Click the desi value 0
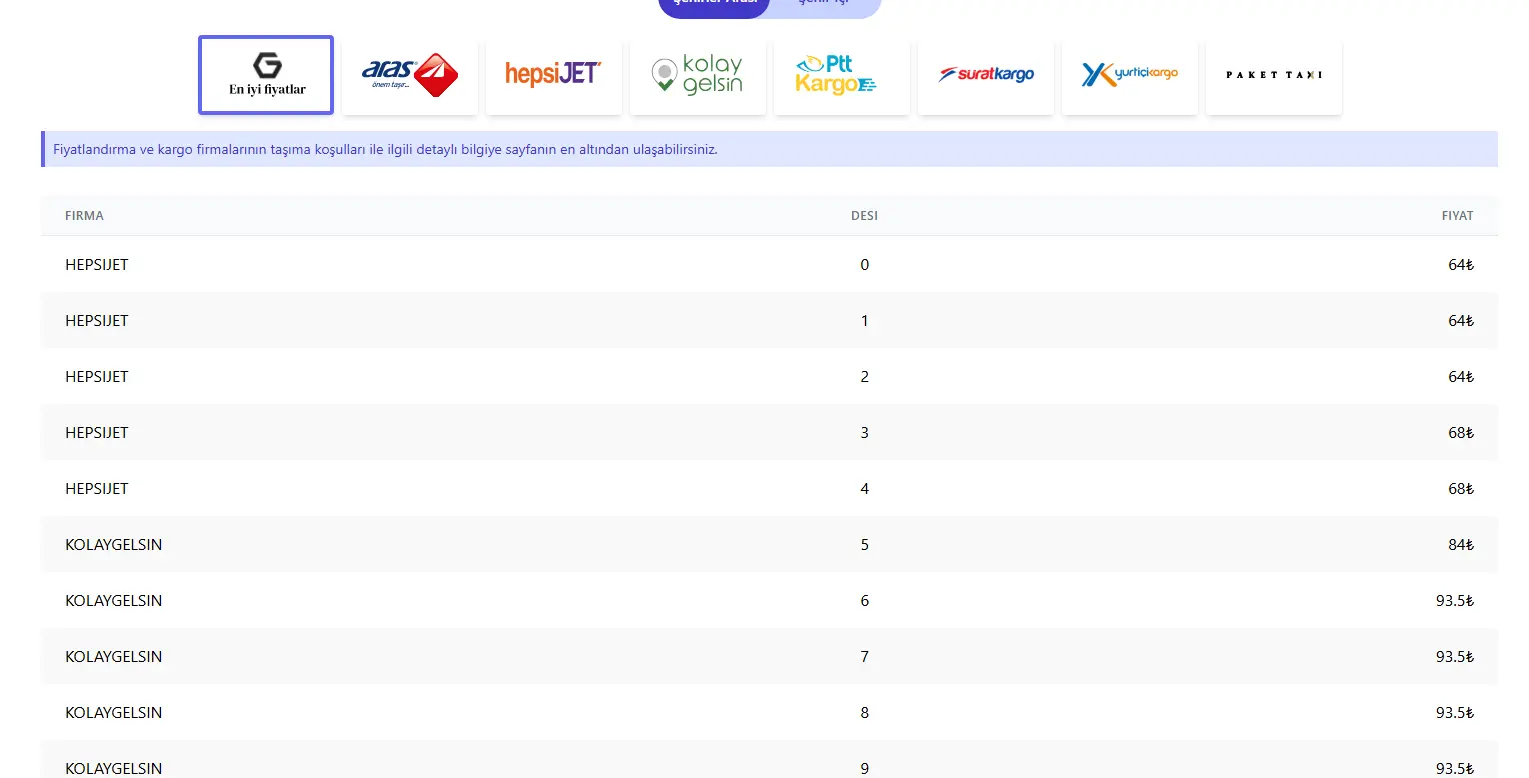Screen dimensions: 1529x778 pos(865,265)
